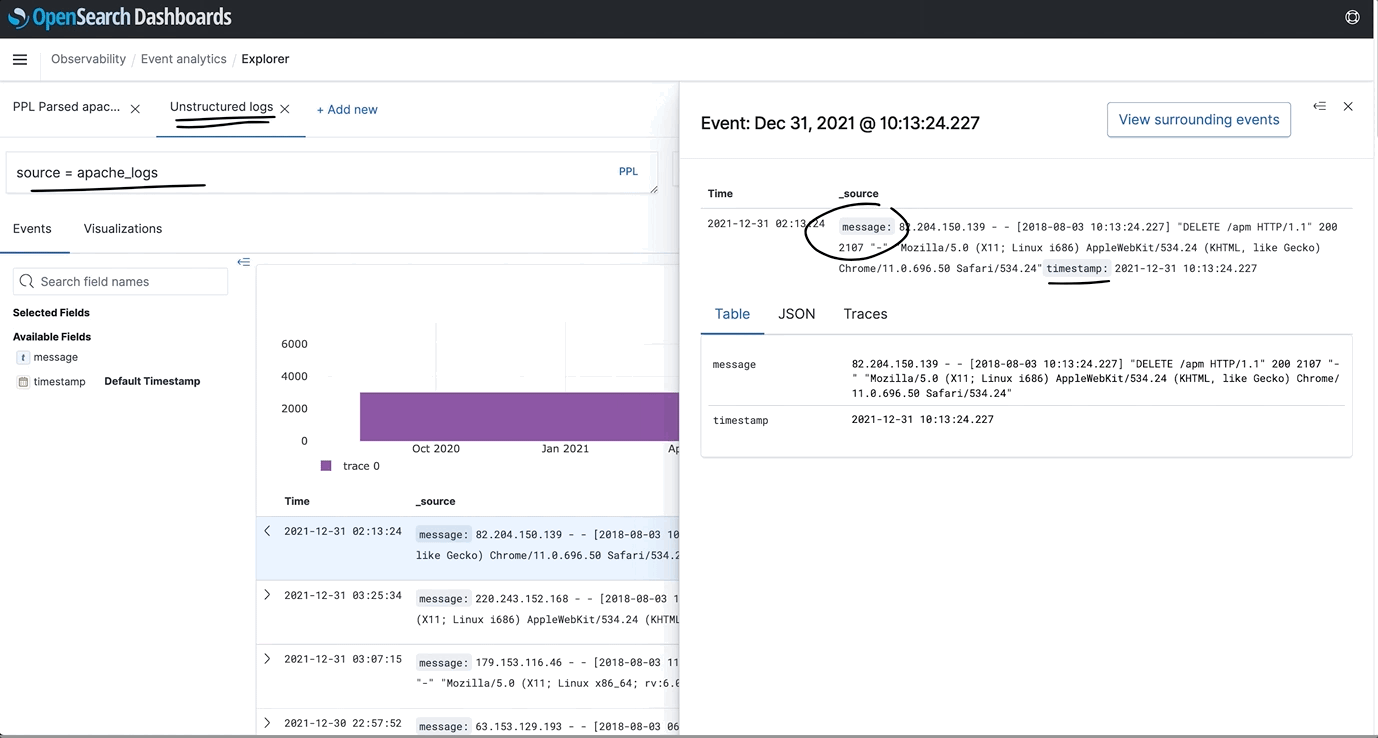Collapse the fields sidebar arrow icon
Viewport: 1378px width, 738px height.
243,262
